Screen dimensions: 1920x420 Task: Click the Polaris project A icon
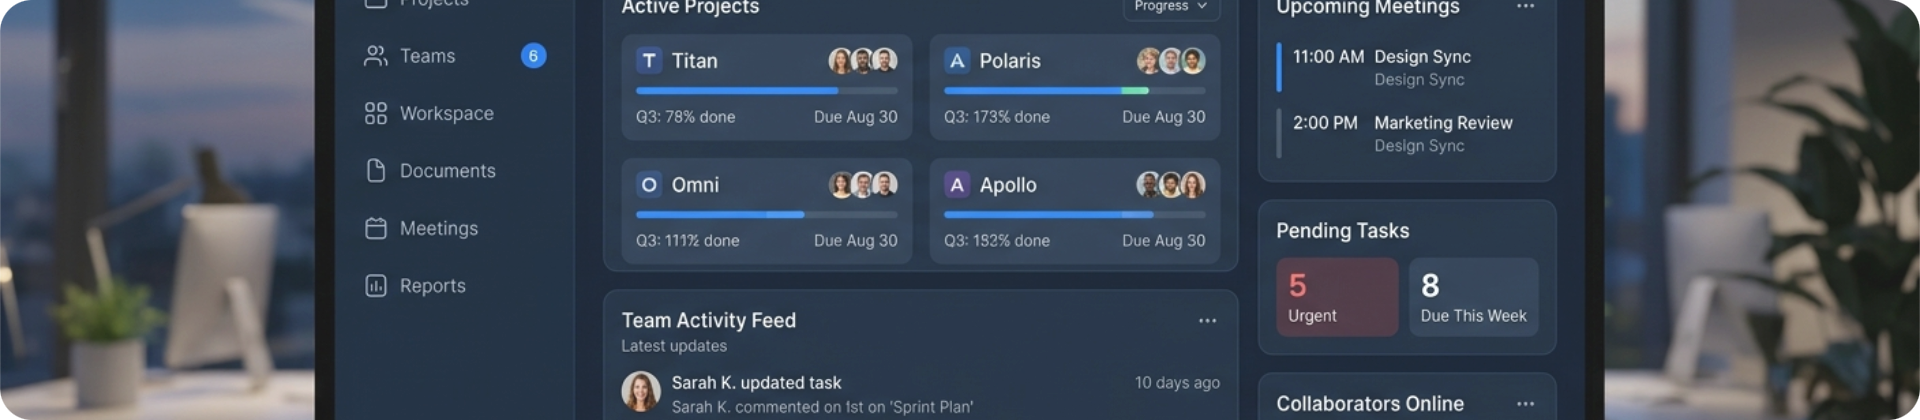point(957,61)
